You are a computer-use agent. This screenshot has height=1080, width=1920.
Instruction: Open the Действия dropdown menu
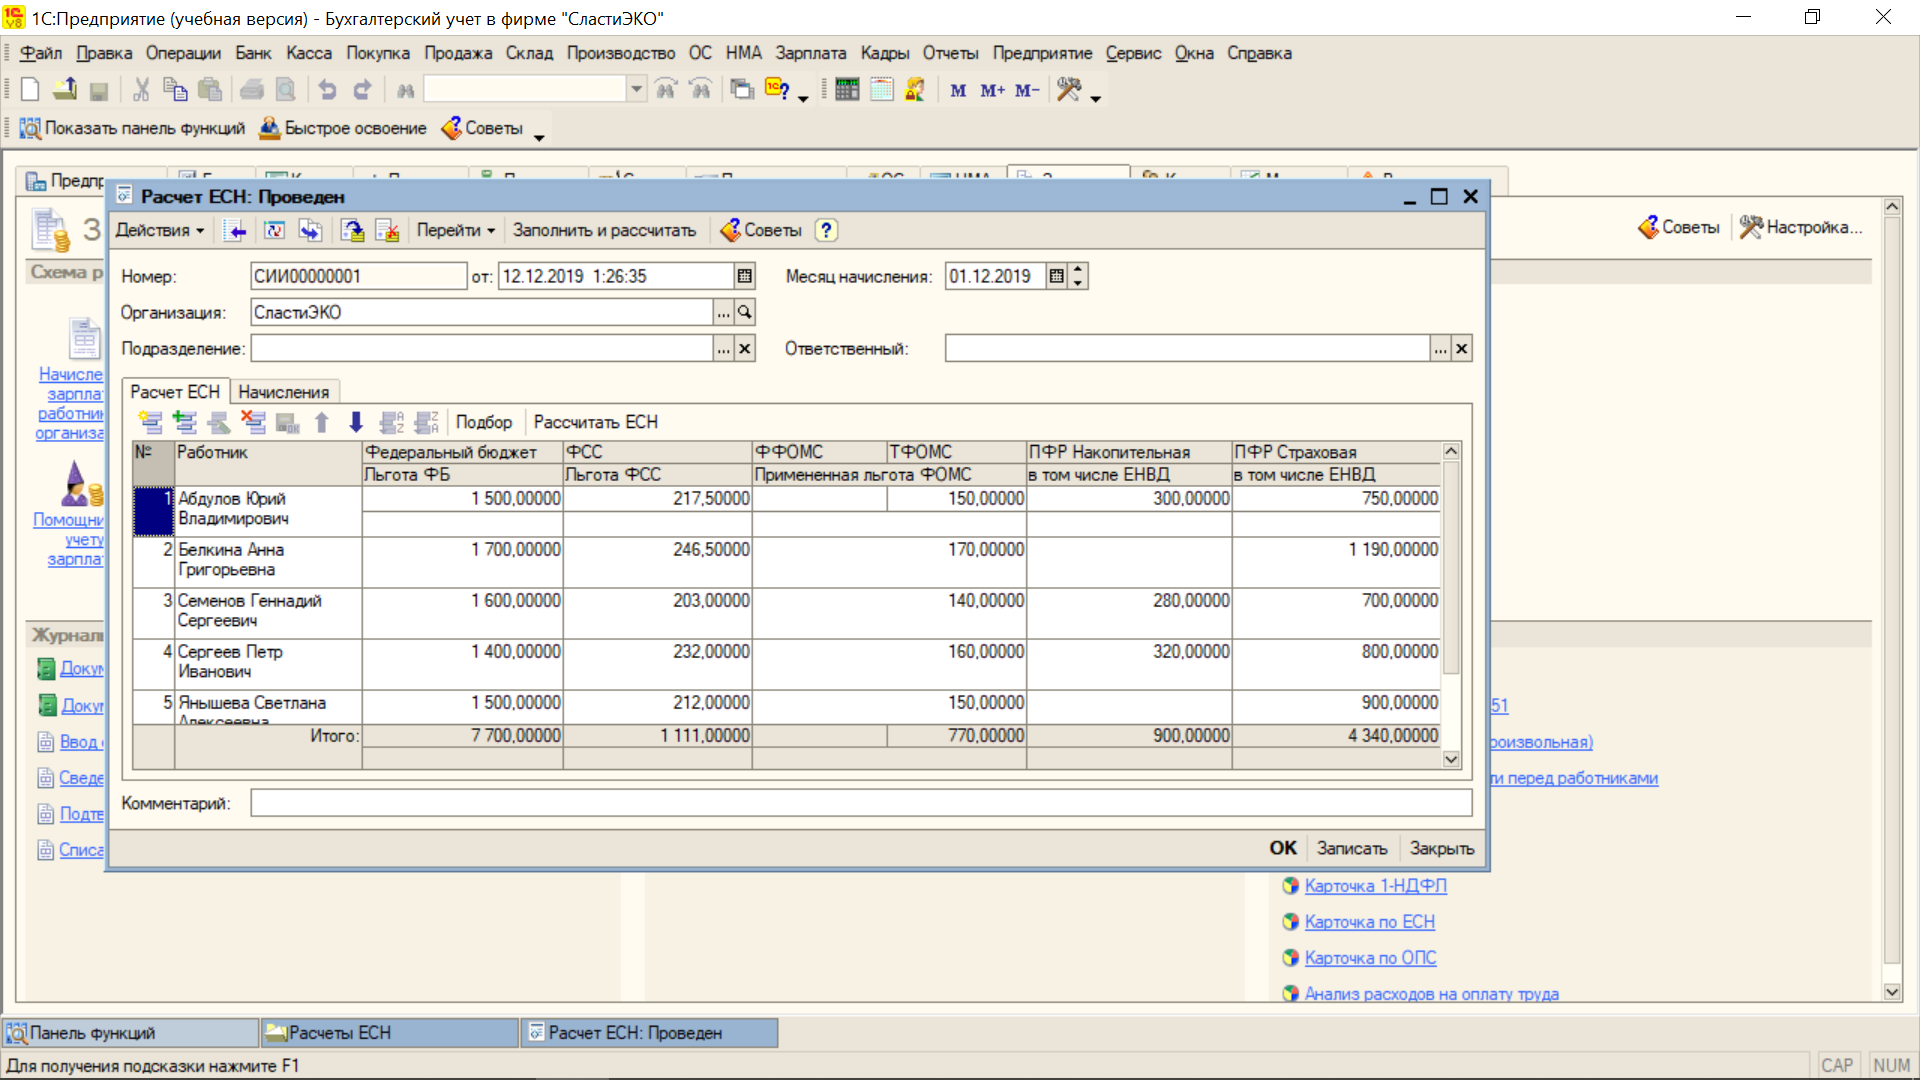coord(160,230)
